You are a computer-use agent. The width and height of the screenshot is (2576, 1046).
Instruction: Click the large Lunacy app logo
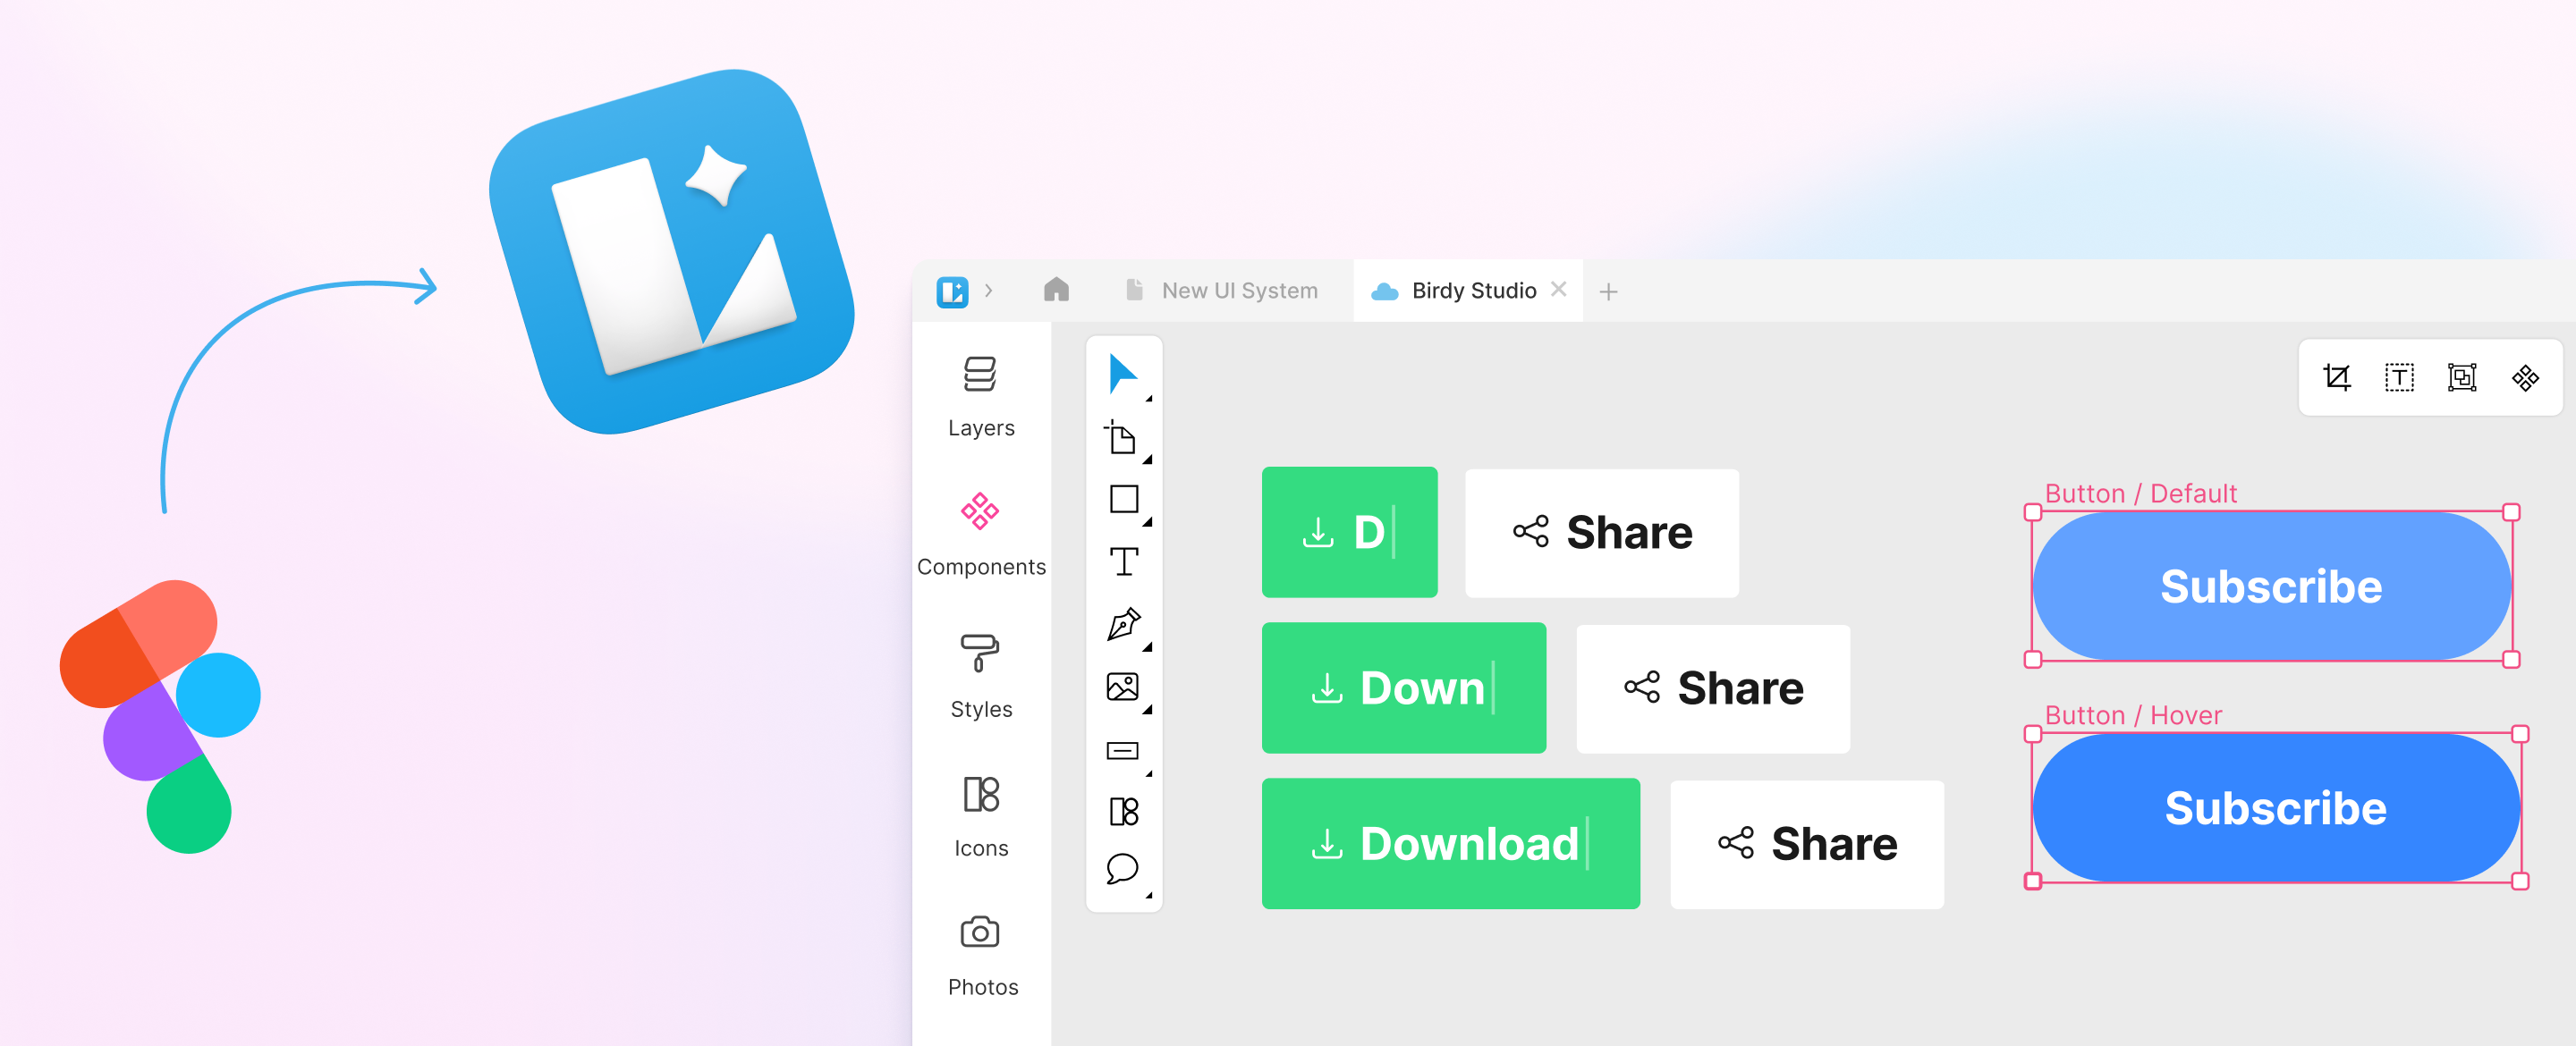671,251
